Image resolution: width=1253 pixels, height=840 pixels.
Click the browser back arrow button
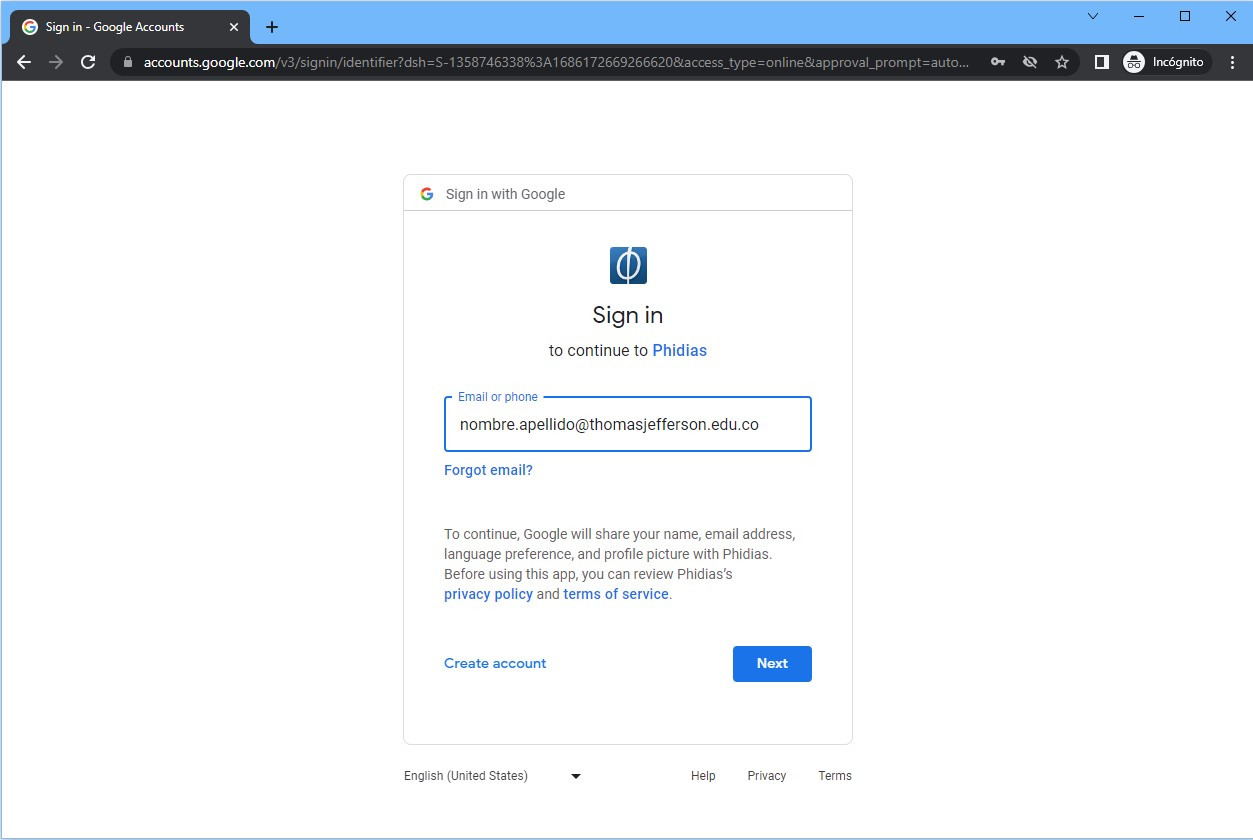point(25,62)
